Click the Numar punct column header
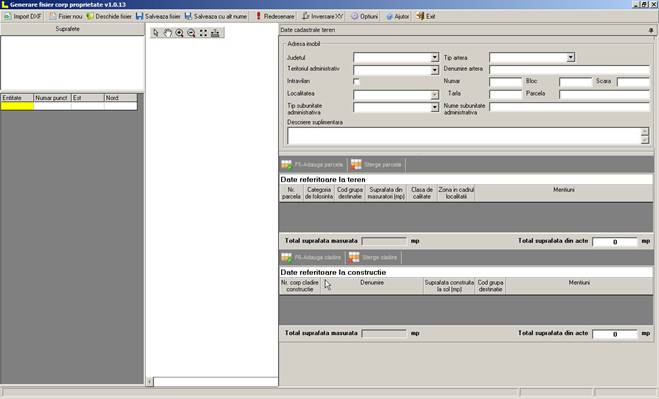This screenshot has width=659, height=399. click(x=52, y=98)
